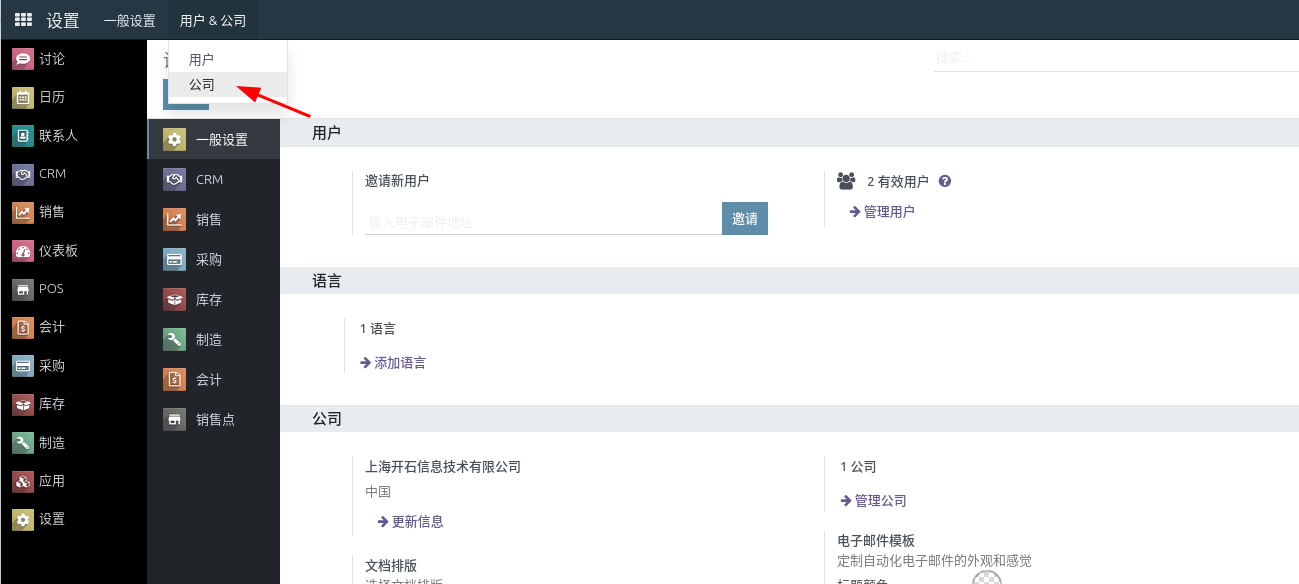Open the 联系人 contacts app icon

pyautogui.click(x=23, y=136)
